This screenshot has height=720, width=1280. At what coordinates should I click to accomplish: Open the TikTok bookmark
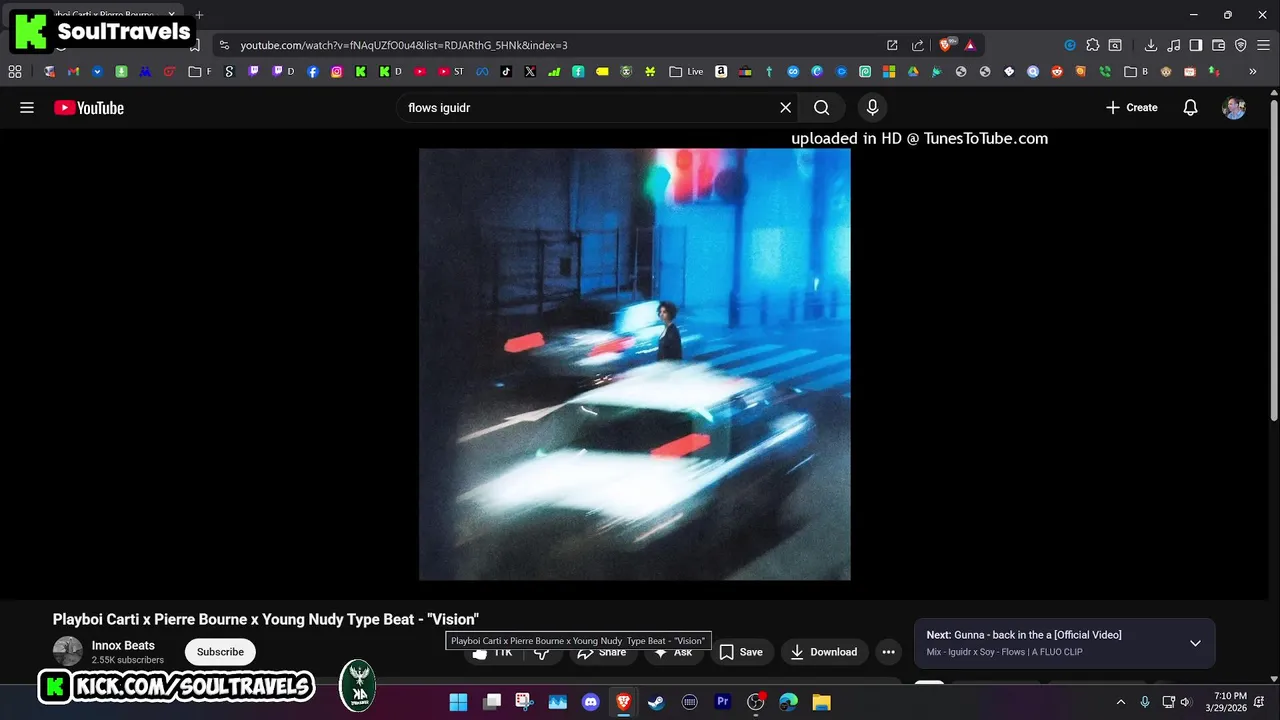[506, 72]
